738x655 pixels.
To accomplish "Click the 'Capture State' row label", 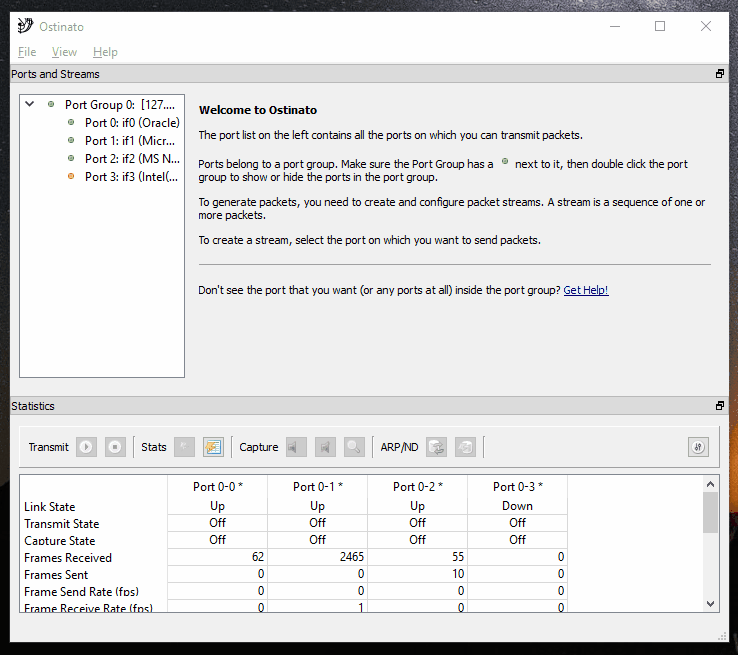I will pos(60,541).
